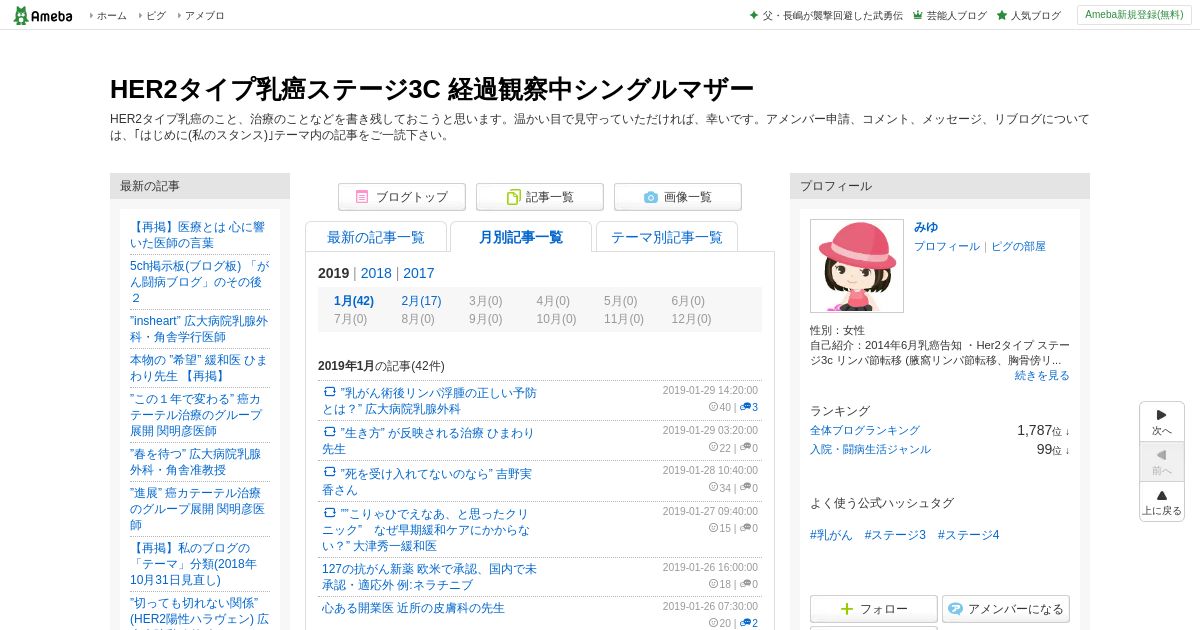Select year 2017
This screenshot has height=630, width=1200.
pyautogui.click(x=419, y=273)
